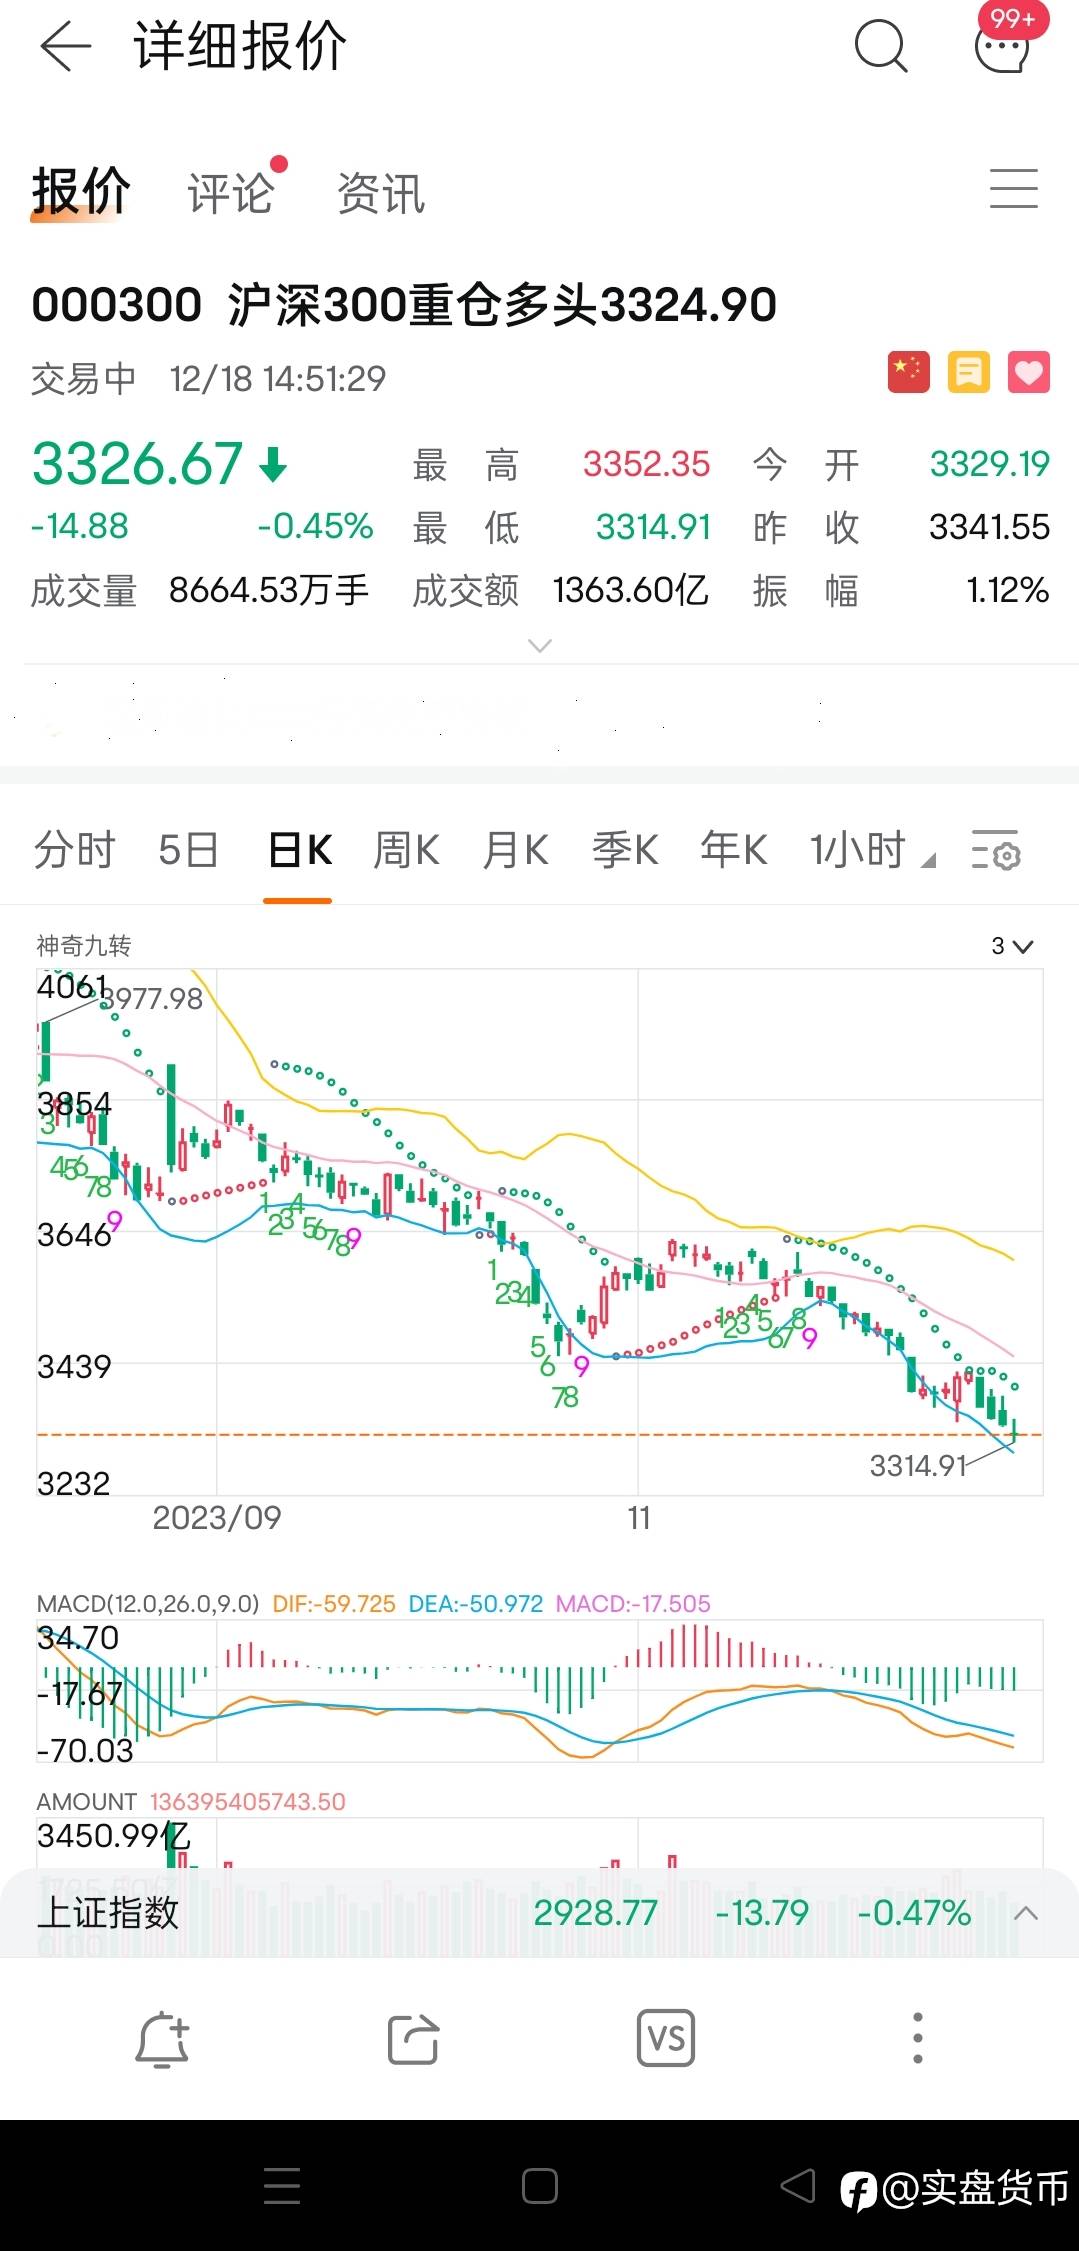The width and height of the screenshot is (1079, 2251).
Task: Select the 周K chart period
Action: point(406,851)
